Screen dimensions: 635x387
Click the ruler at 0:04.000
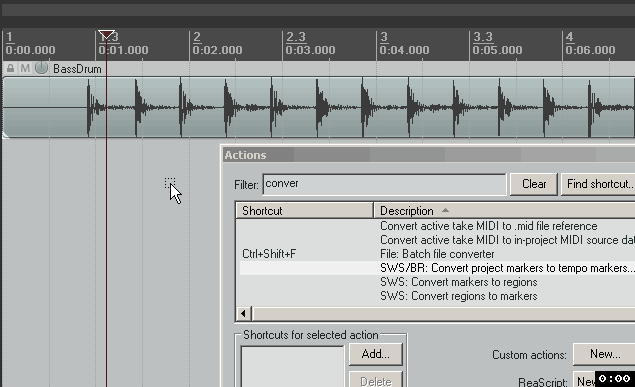pyautogui.click(x=404, y=50)
